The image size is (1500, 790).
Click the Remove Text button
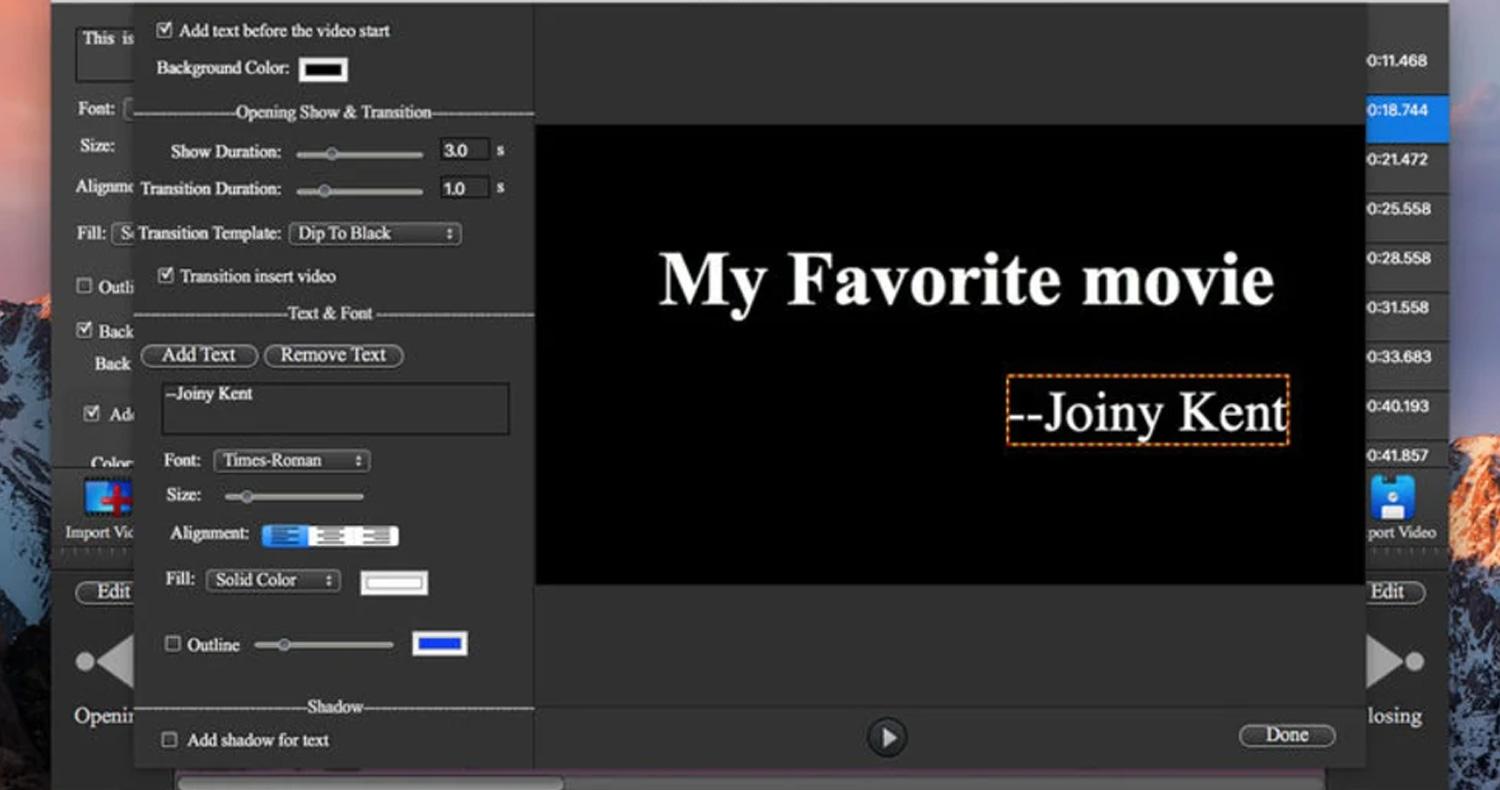click(333, 355)
